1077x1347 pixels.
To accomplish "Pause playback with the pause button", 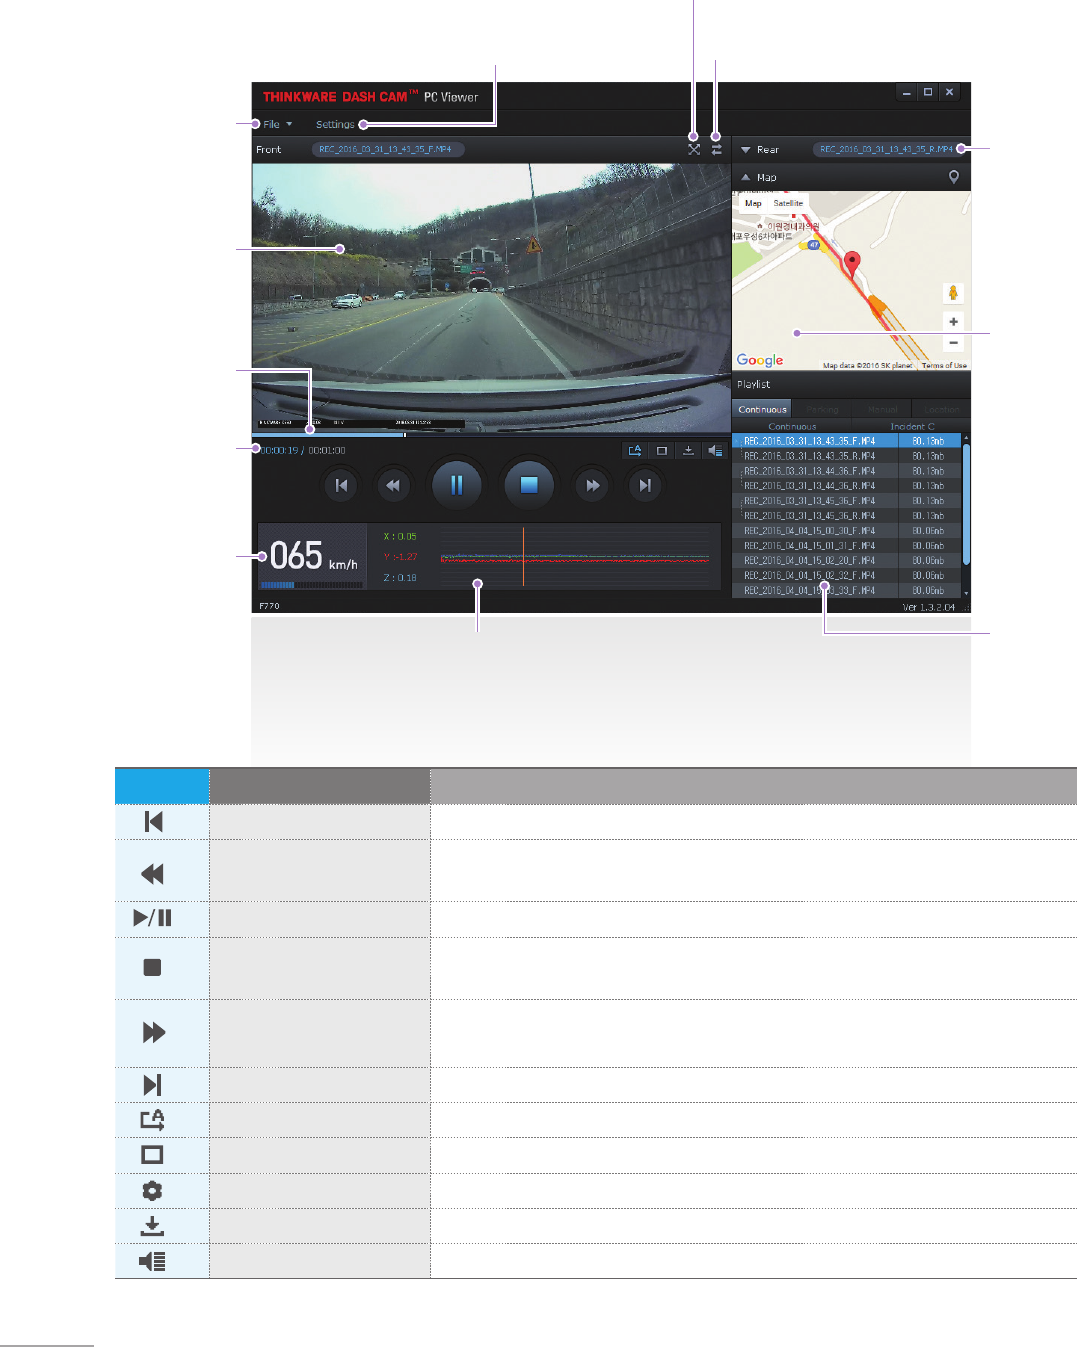I will [456, 485].
